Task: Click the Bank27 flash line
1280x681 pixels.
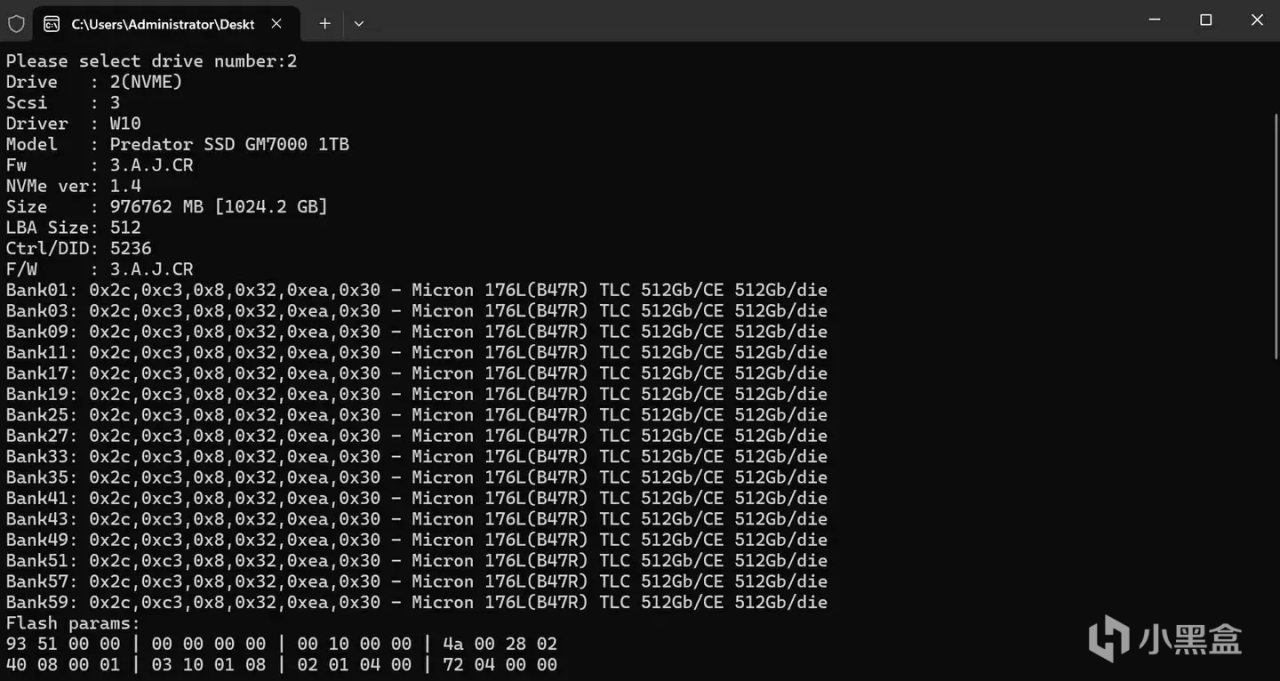Action: [416, 436]
